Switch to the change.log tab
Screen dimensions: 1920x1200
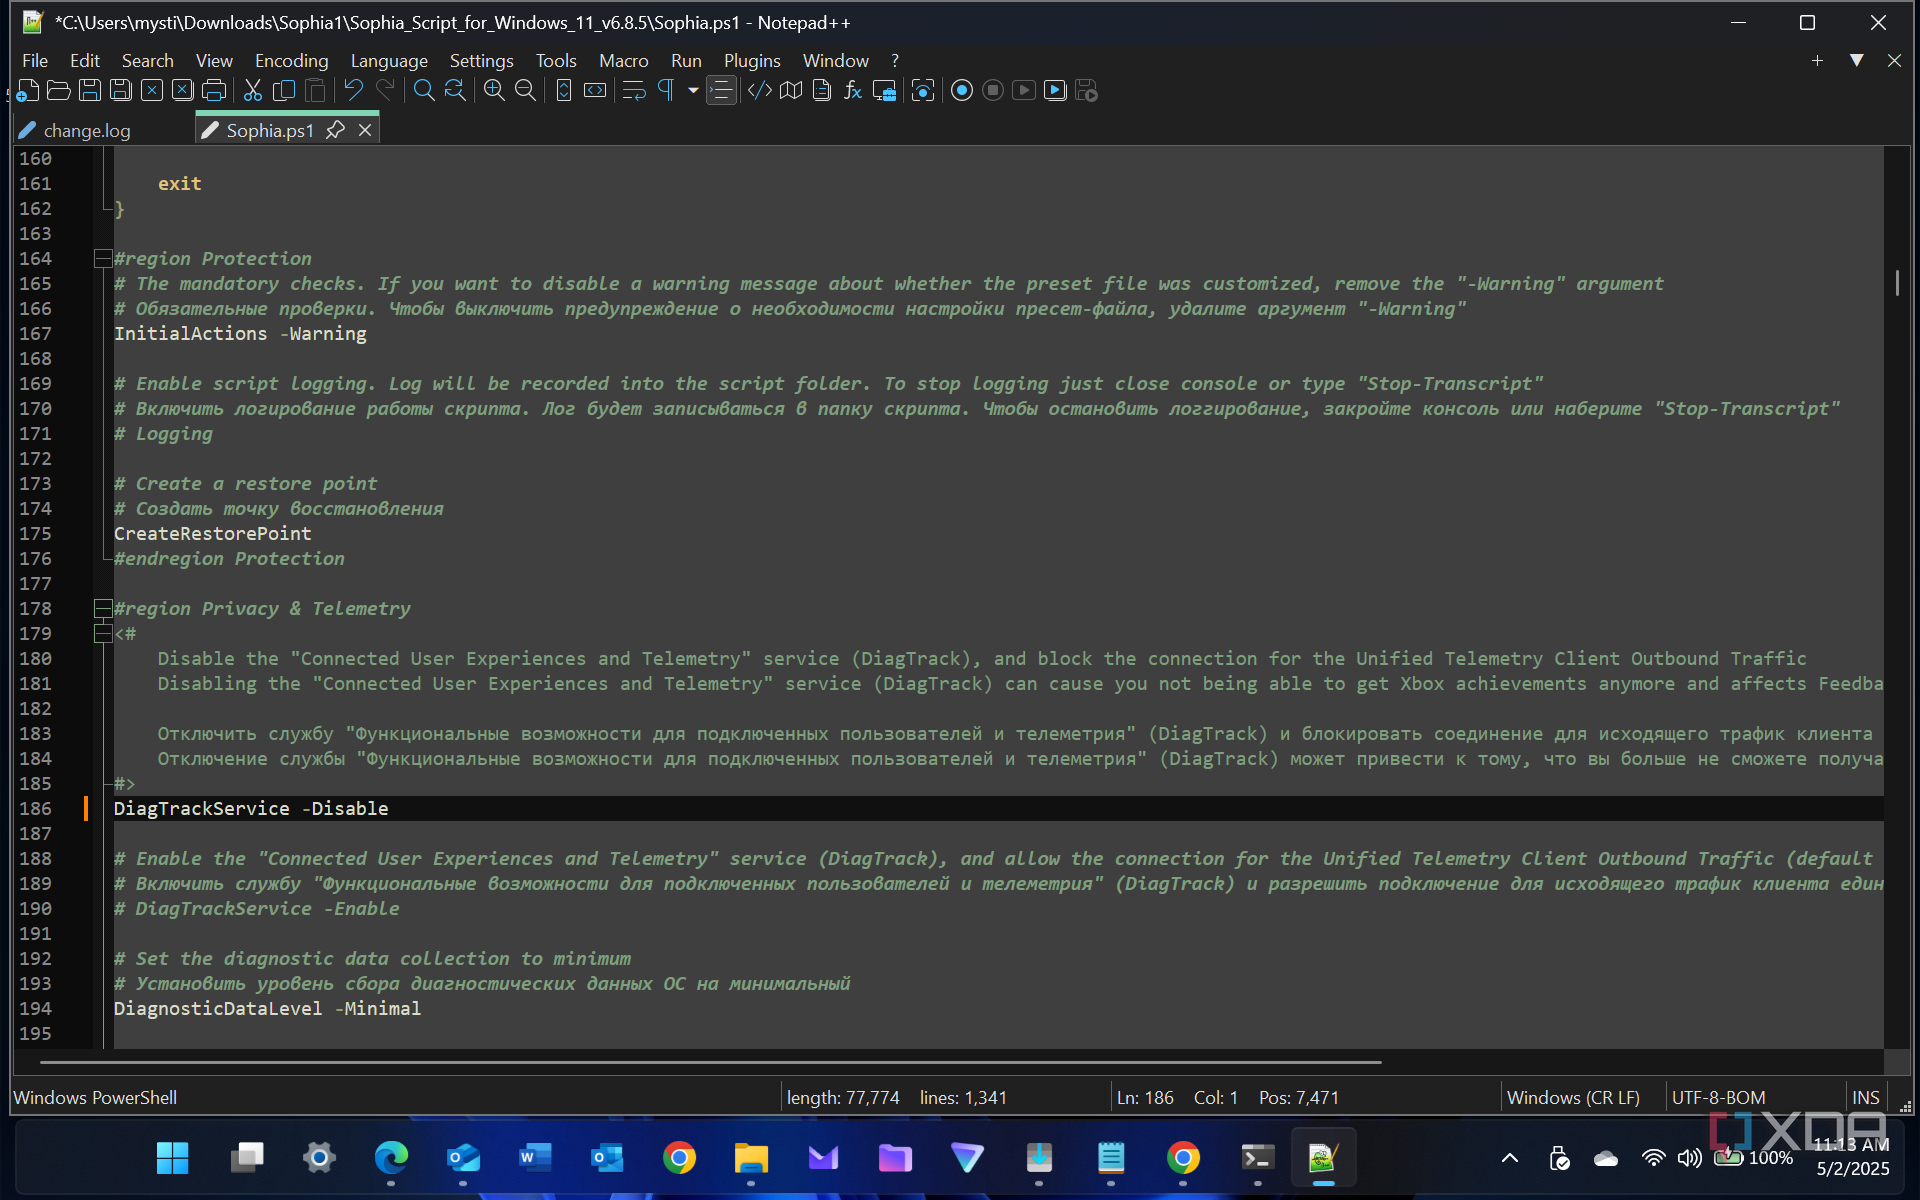point(86,131)
